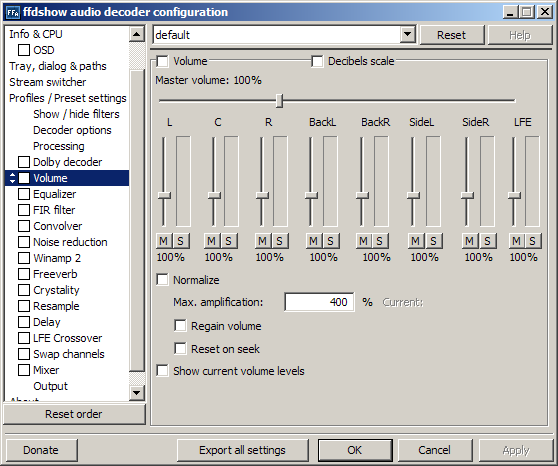Open the Decoder options page
This screenshot has height=466, width=558.
tap(72, 130)
